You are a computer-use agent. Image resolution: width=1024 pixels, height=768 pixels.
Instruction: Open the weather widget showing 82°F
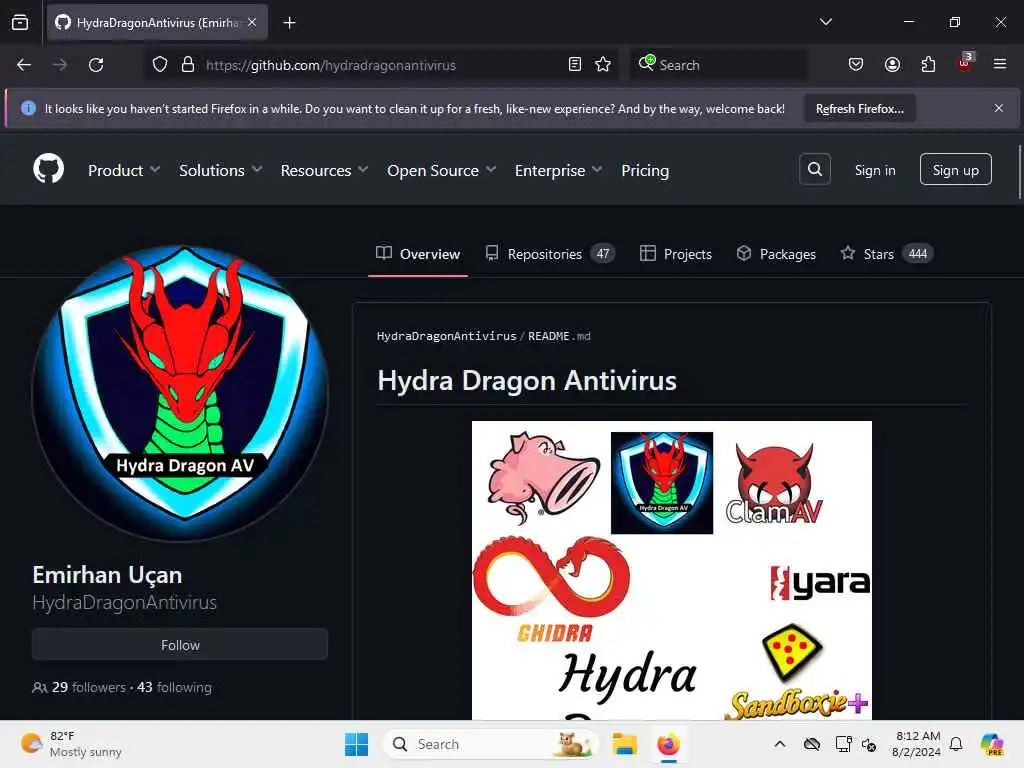(x=71, y=744)
